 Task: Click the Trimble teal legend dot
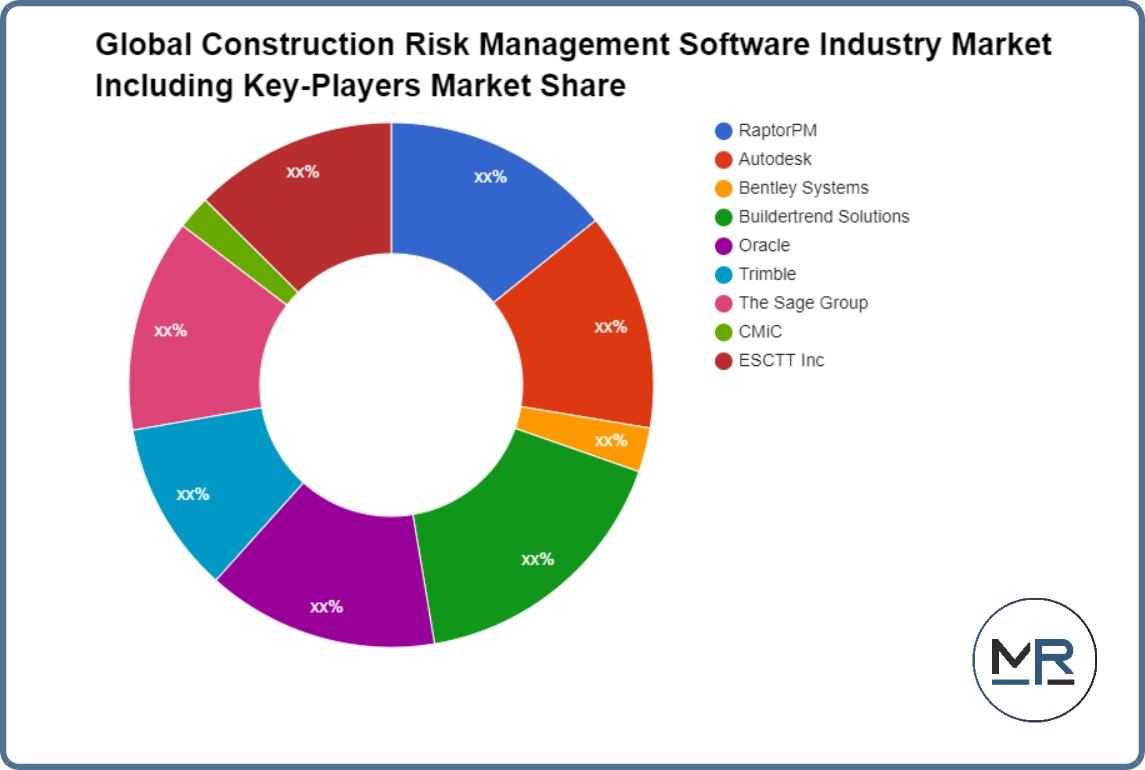tap(723, 275)
